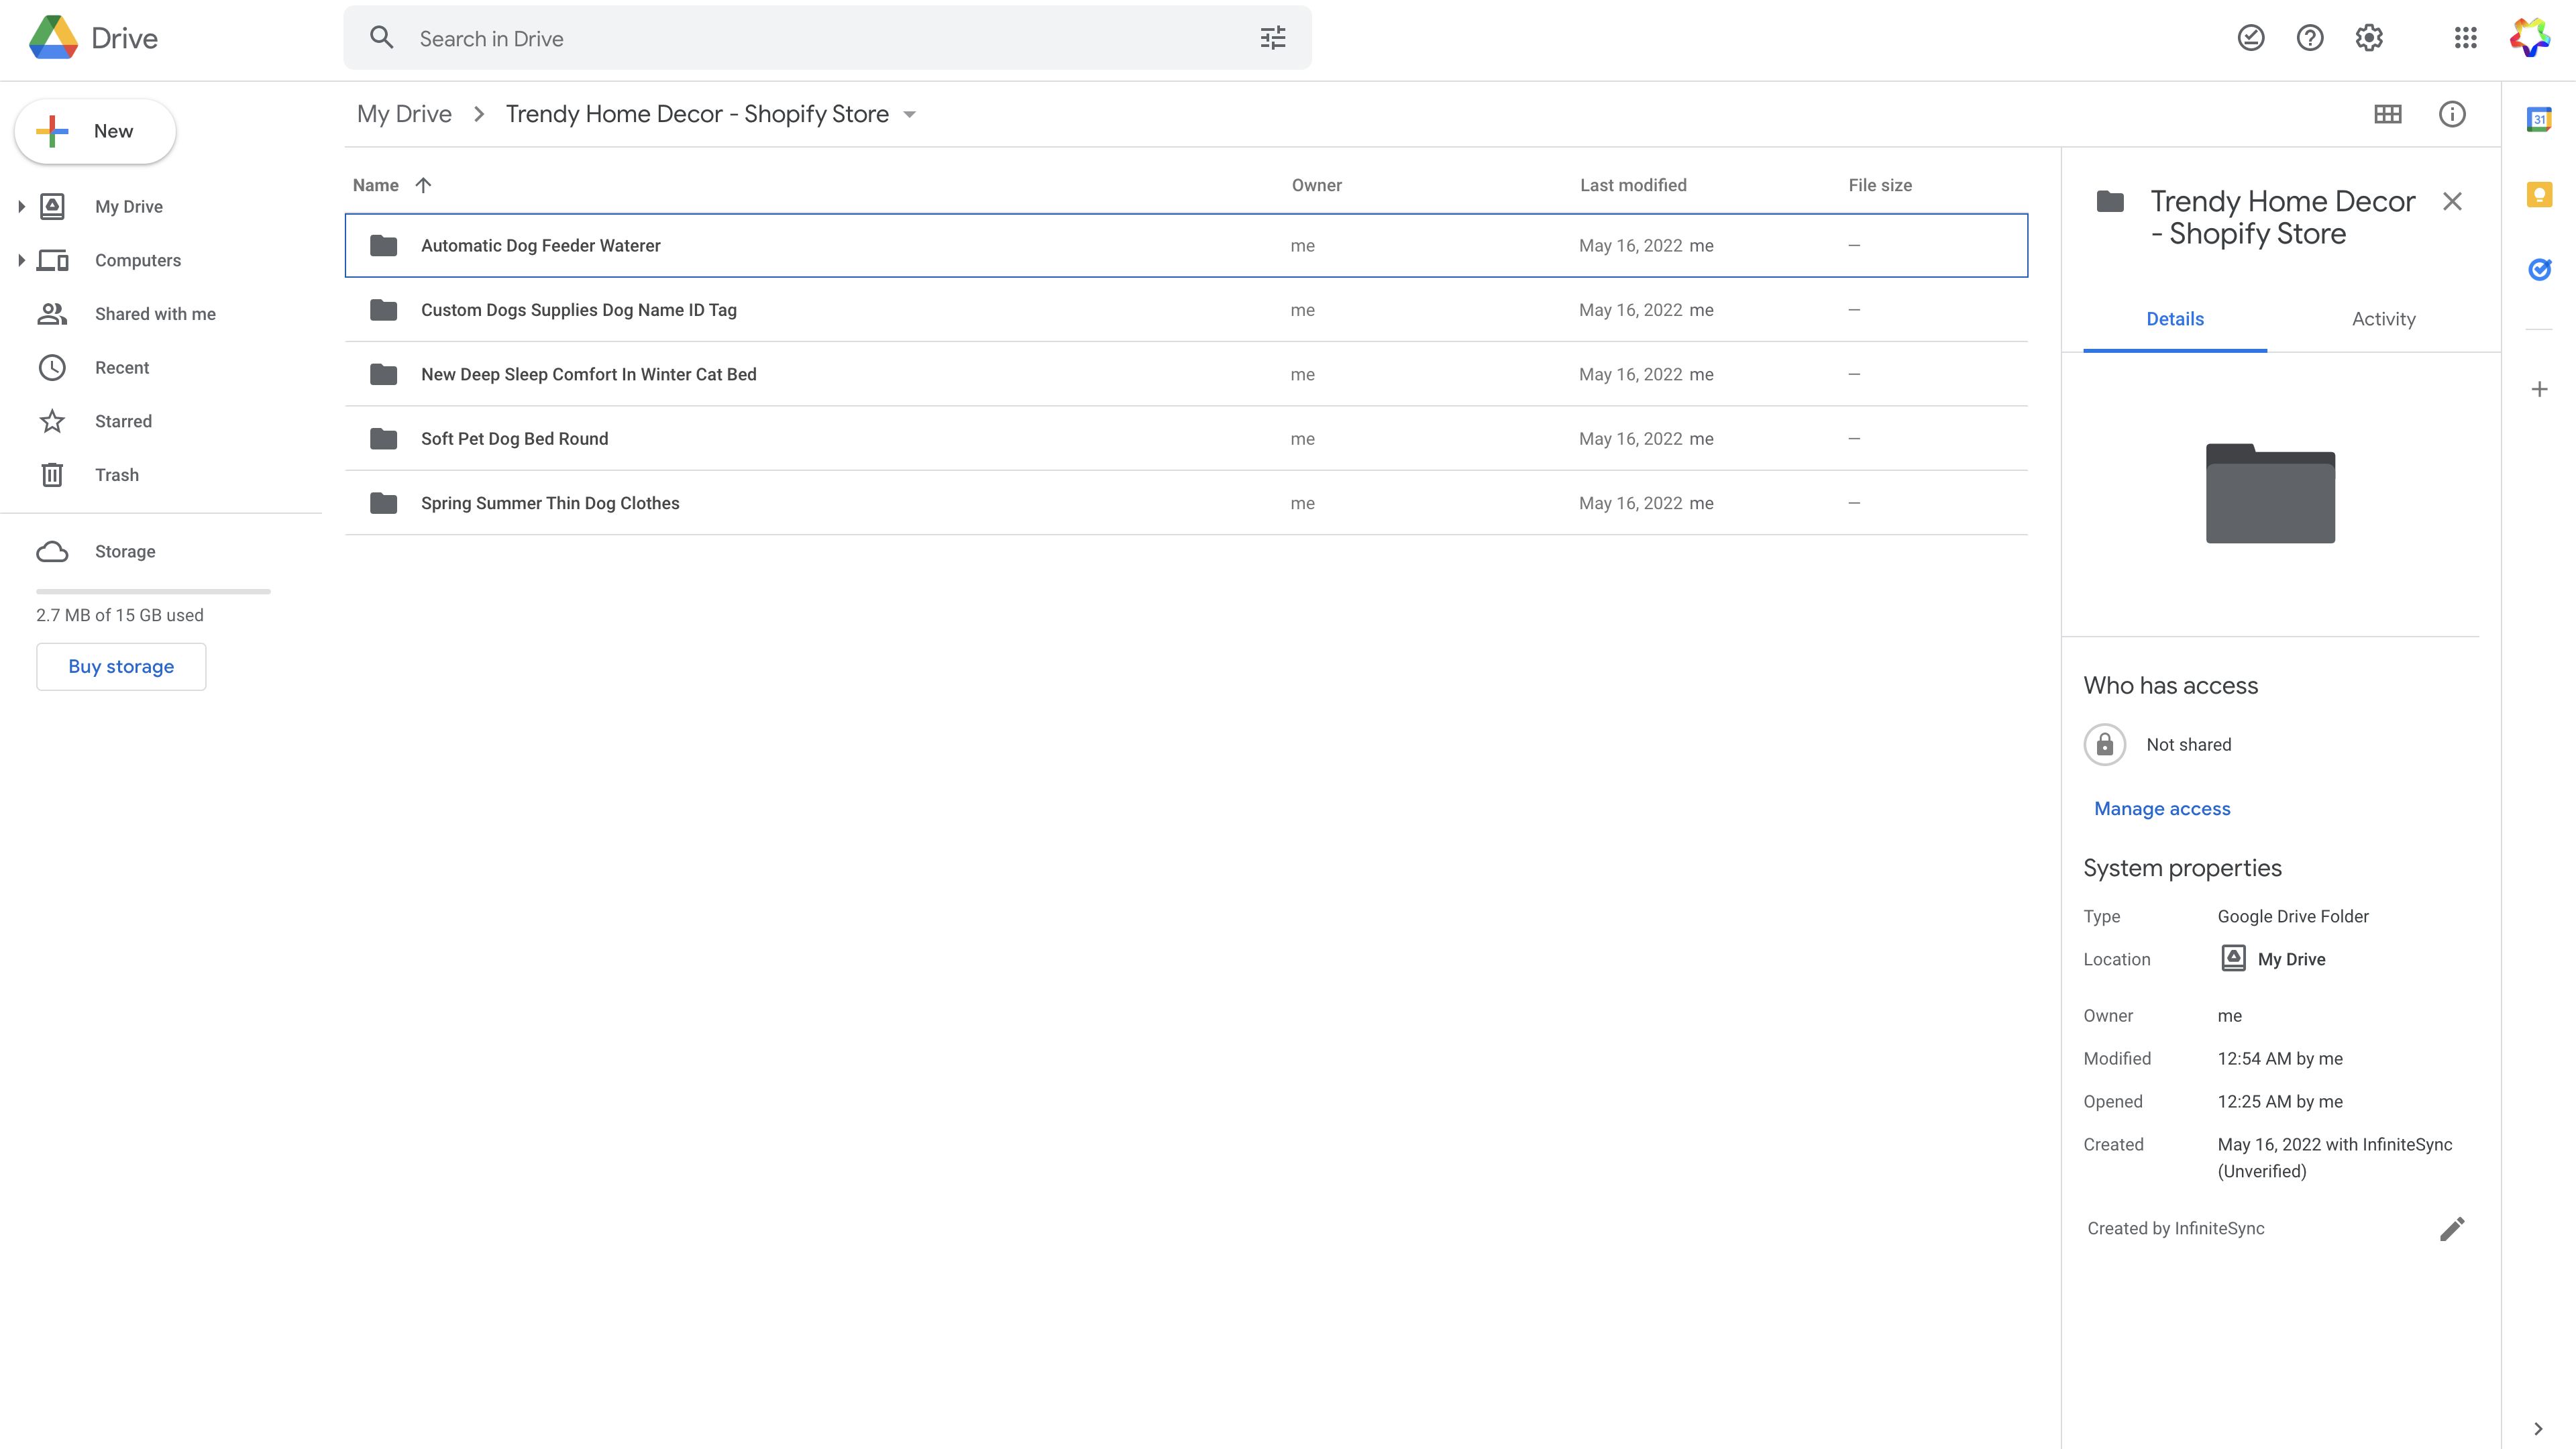Switch to the Activity tab
Image resolution: width=2576 pixels, height=1449 pixels.
click(x=2383, y=319)
